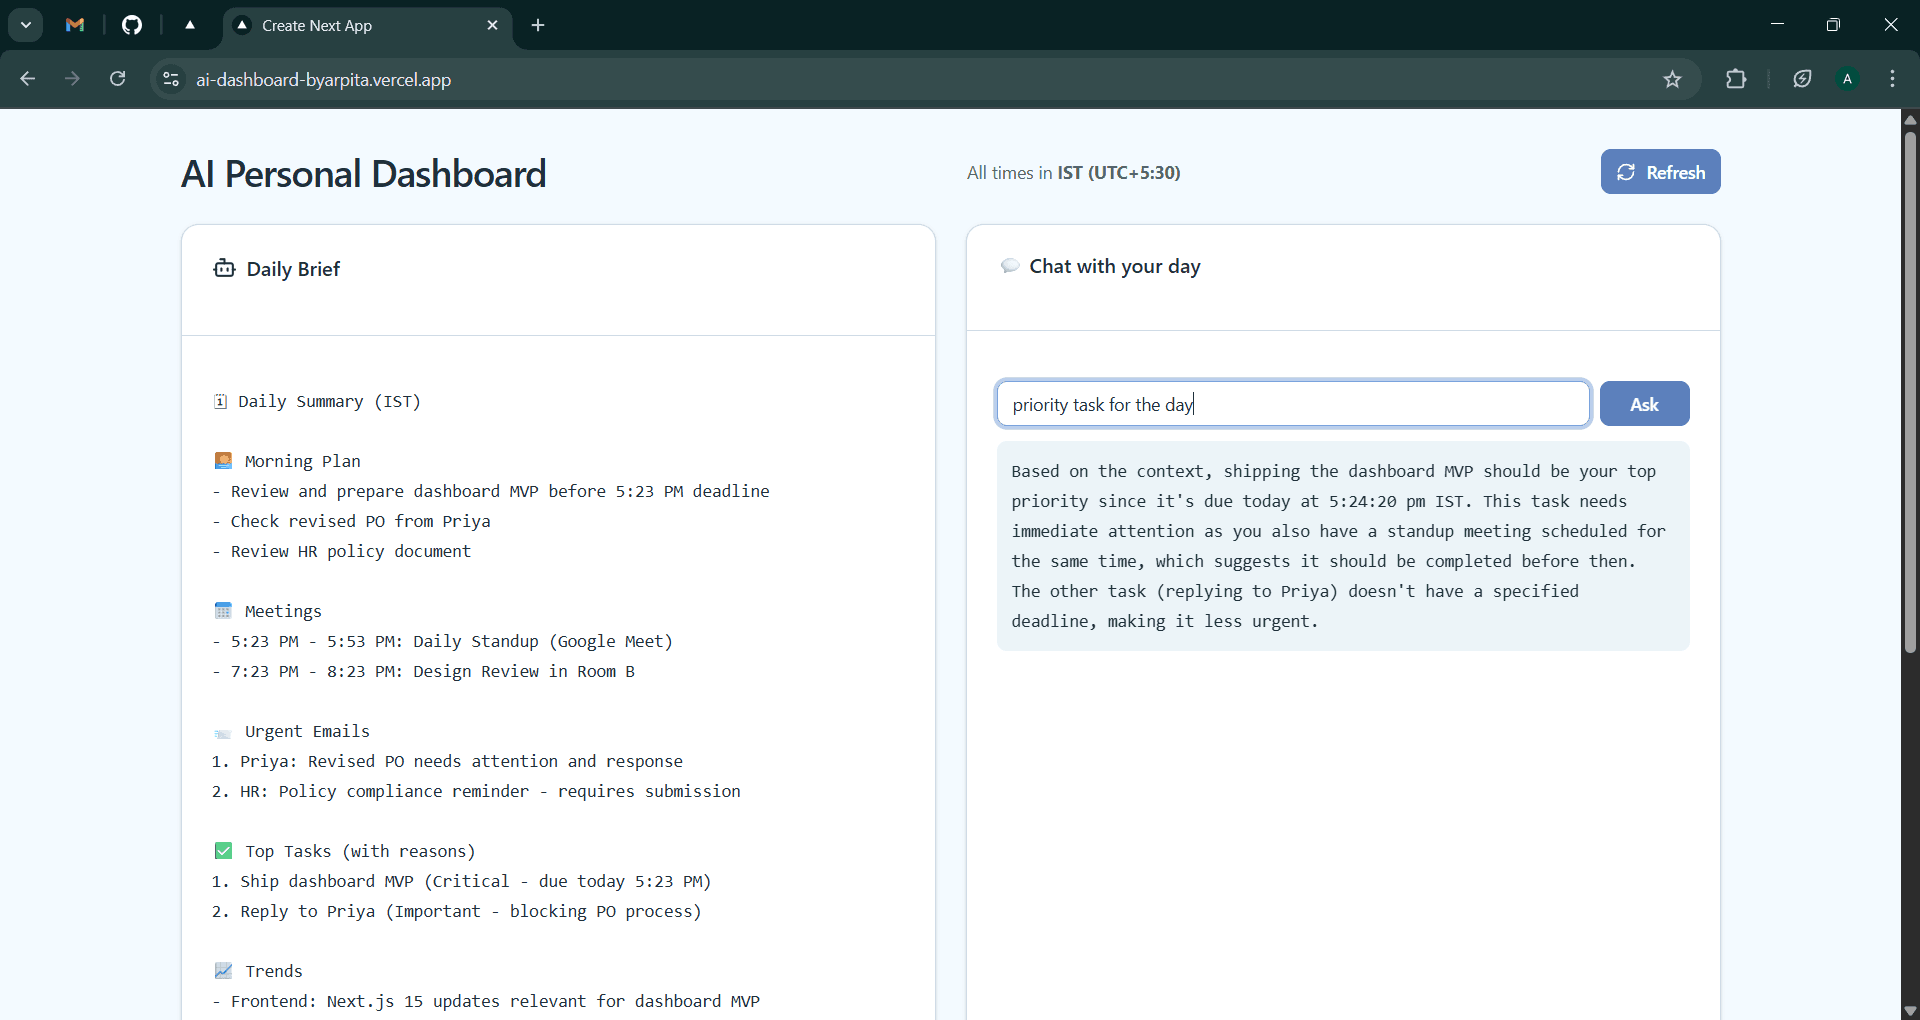
Task: Click the Top Tasks green checkmark icon
Action: click(223, 851)
